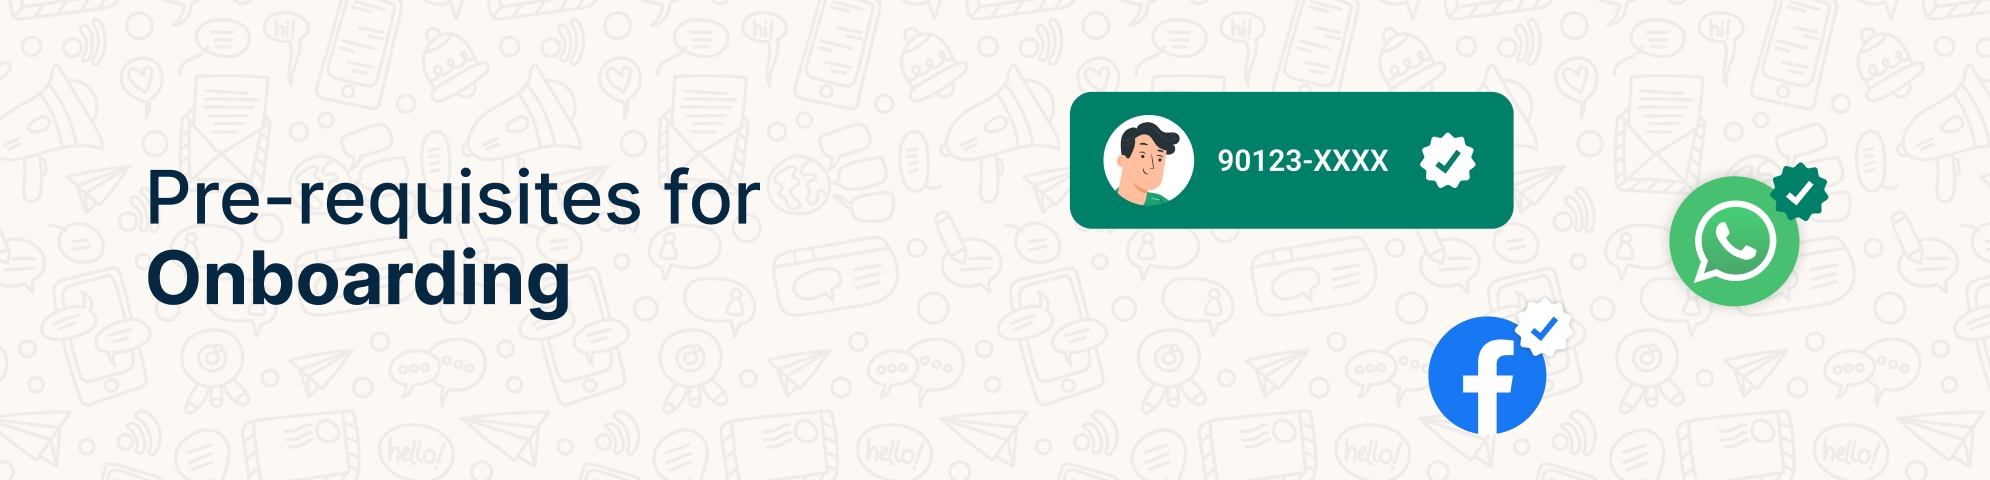
Task: Click the WhatsApp logo icon
Action: [1734, 241]
